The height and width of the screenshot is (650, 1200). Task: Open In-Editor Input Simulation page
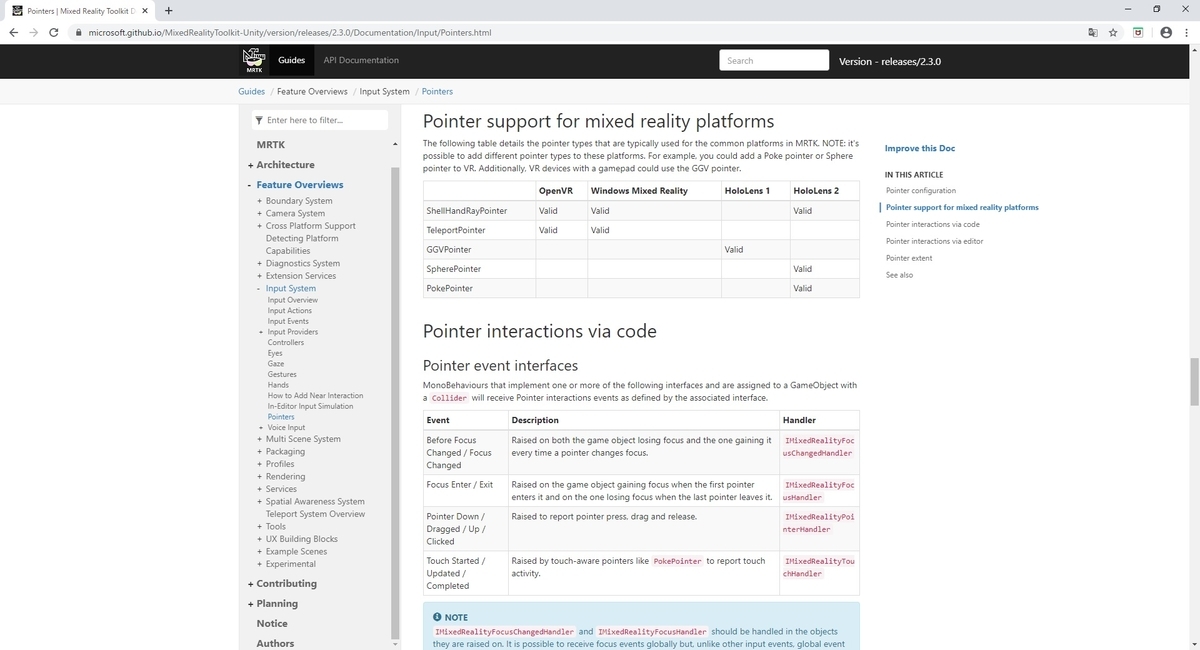[310, 406]
